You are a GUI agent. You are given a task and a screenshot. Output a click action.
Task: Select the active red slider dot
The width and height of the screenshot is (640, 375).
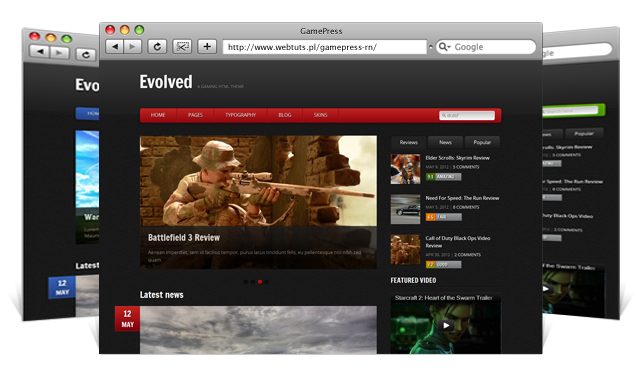point(260,282)
